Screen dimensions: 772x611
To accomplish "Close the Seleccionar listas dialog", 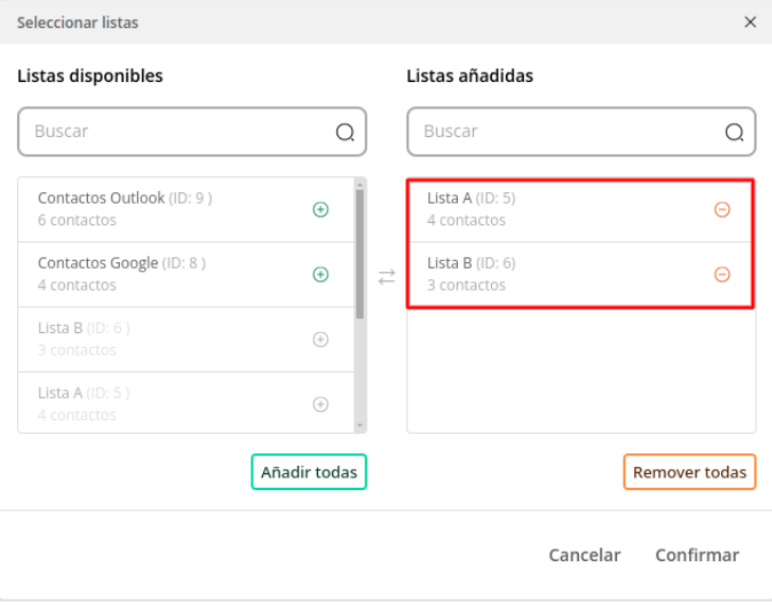I will (x=750, y=22).
